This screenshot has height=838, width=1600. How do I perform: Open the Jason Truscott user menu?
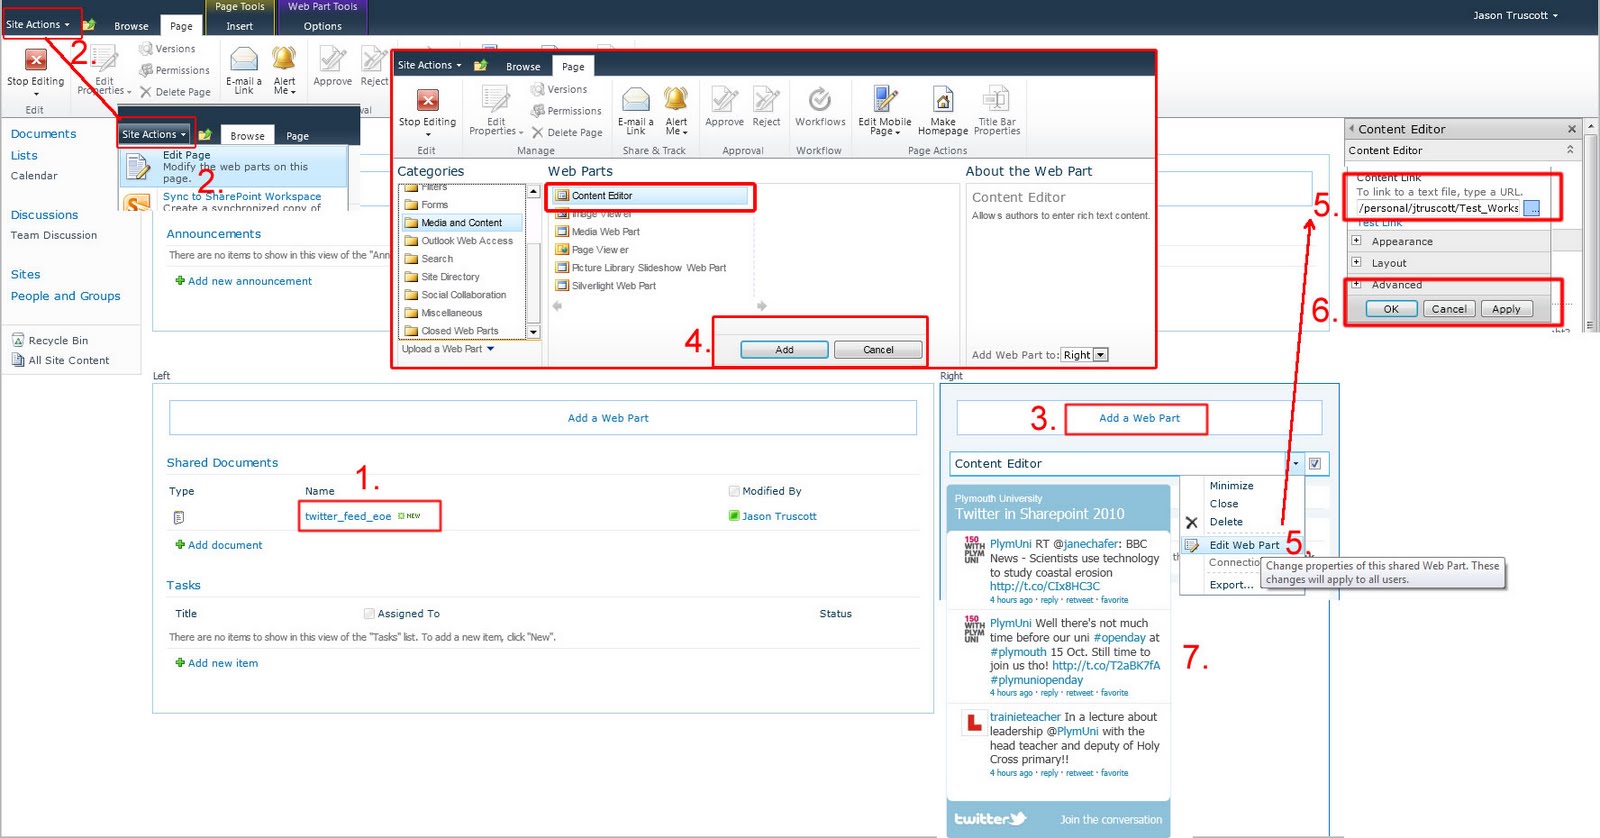click(1515, 15)
